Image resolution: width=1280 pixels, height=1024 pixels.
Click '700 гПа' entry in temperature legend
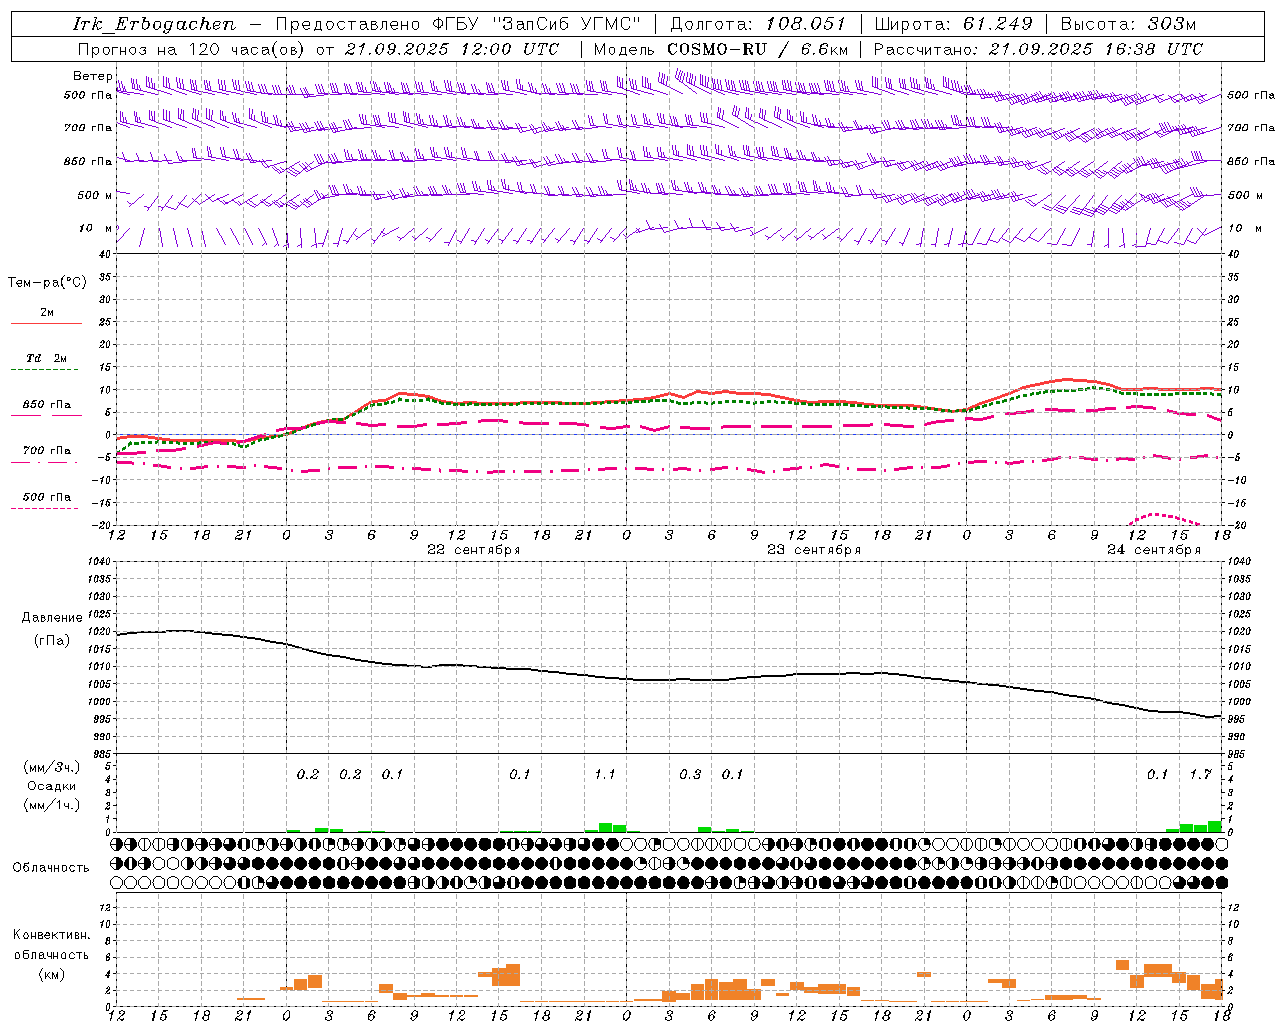tap(47, 450)
